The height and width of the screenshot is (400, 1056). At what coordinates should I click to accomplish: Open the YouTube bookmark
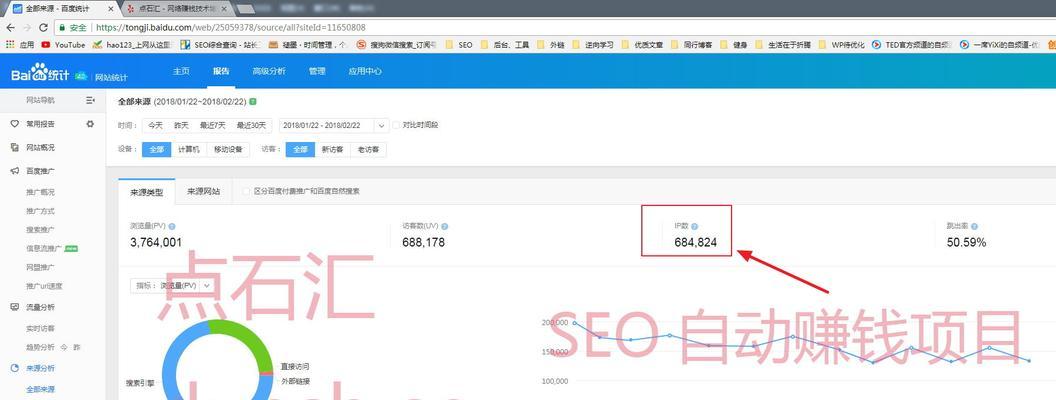click(x=63, y=45)
